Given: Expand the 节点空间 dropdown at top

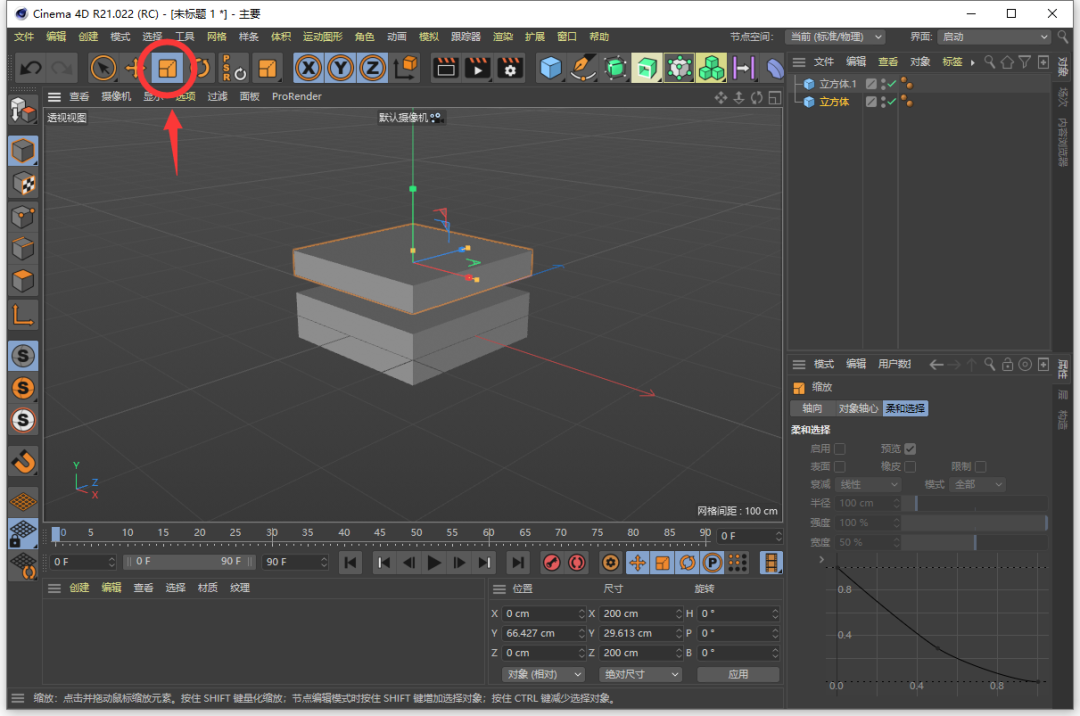Looking at the screenshot, I should point(835,37).
